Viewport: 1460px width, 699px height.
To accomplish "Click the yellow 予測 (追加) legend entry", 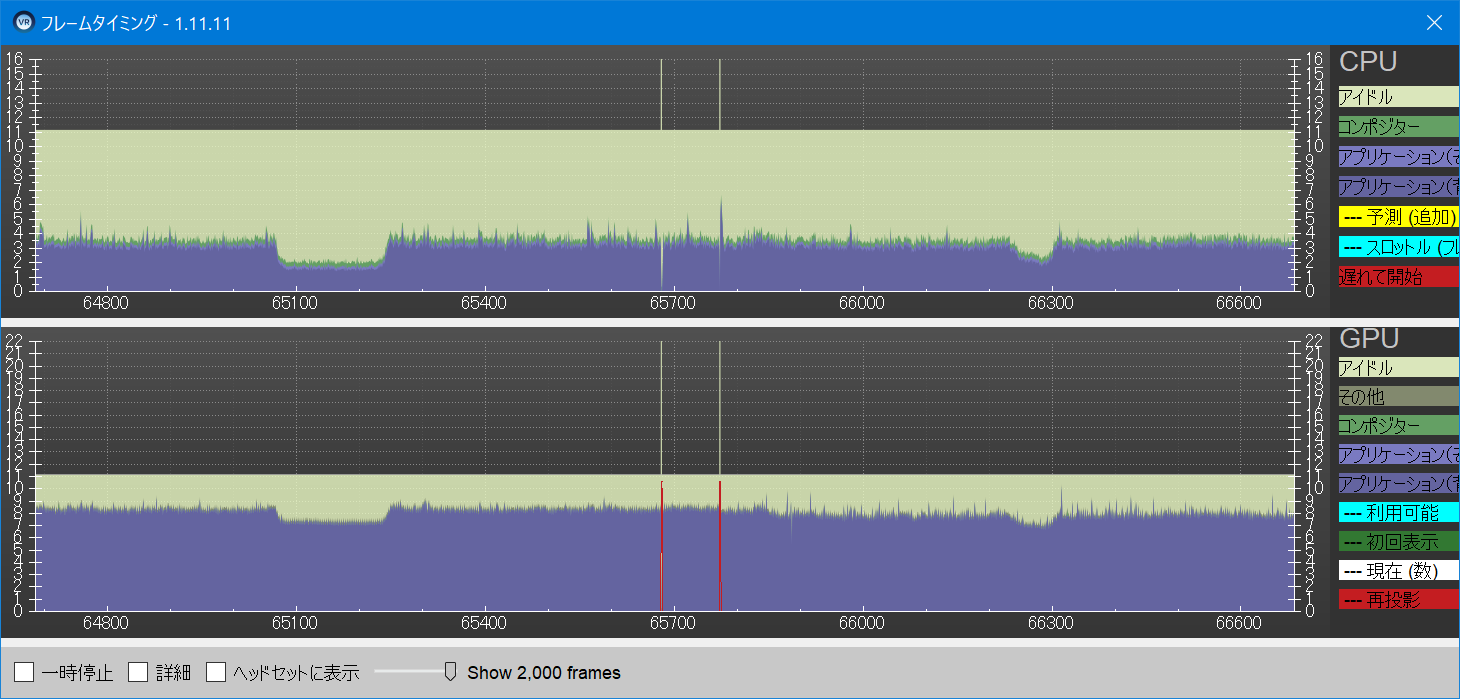I will [x=1398, y=216].
